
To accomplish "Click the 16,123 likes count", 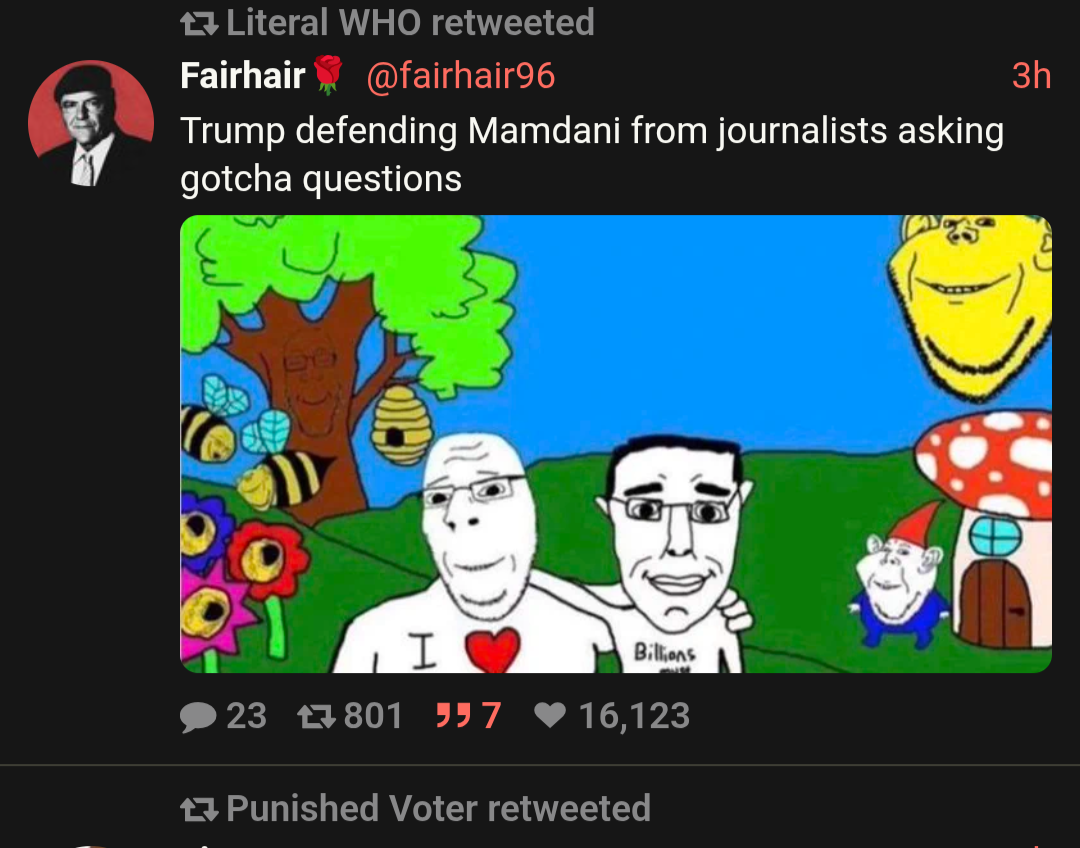I will [x=634, y=716].
